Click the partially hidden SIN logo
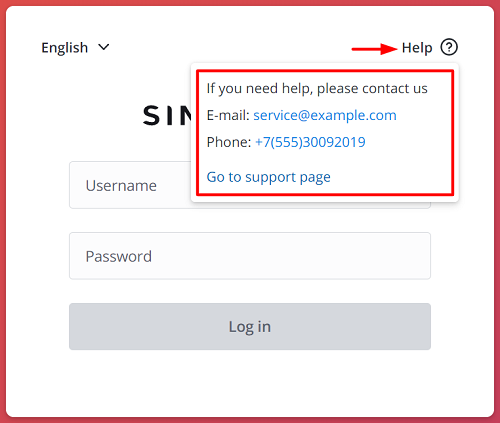Viewport: 500px width, 423px height. (x=167, y=116)
